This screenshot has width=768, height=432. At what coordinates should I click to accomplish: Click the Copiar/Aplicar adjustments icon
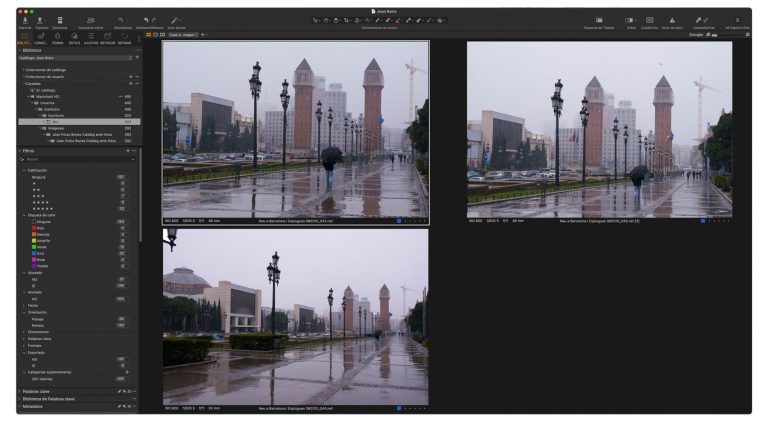click(698, 21)
